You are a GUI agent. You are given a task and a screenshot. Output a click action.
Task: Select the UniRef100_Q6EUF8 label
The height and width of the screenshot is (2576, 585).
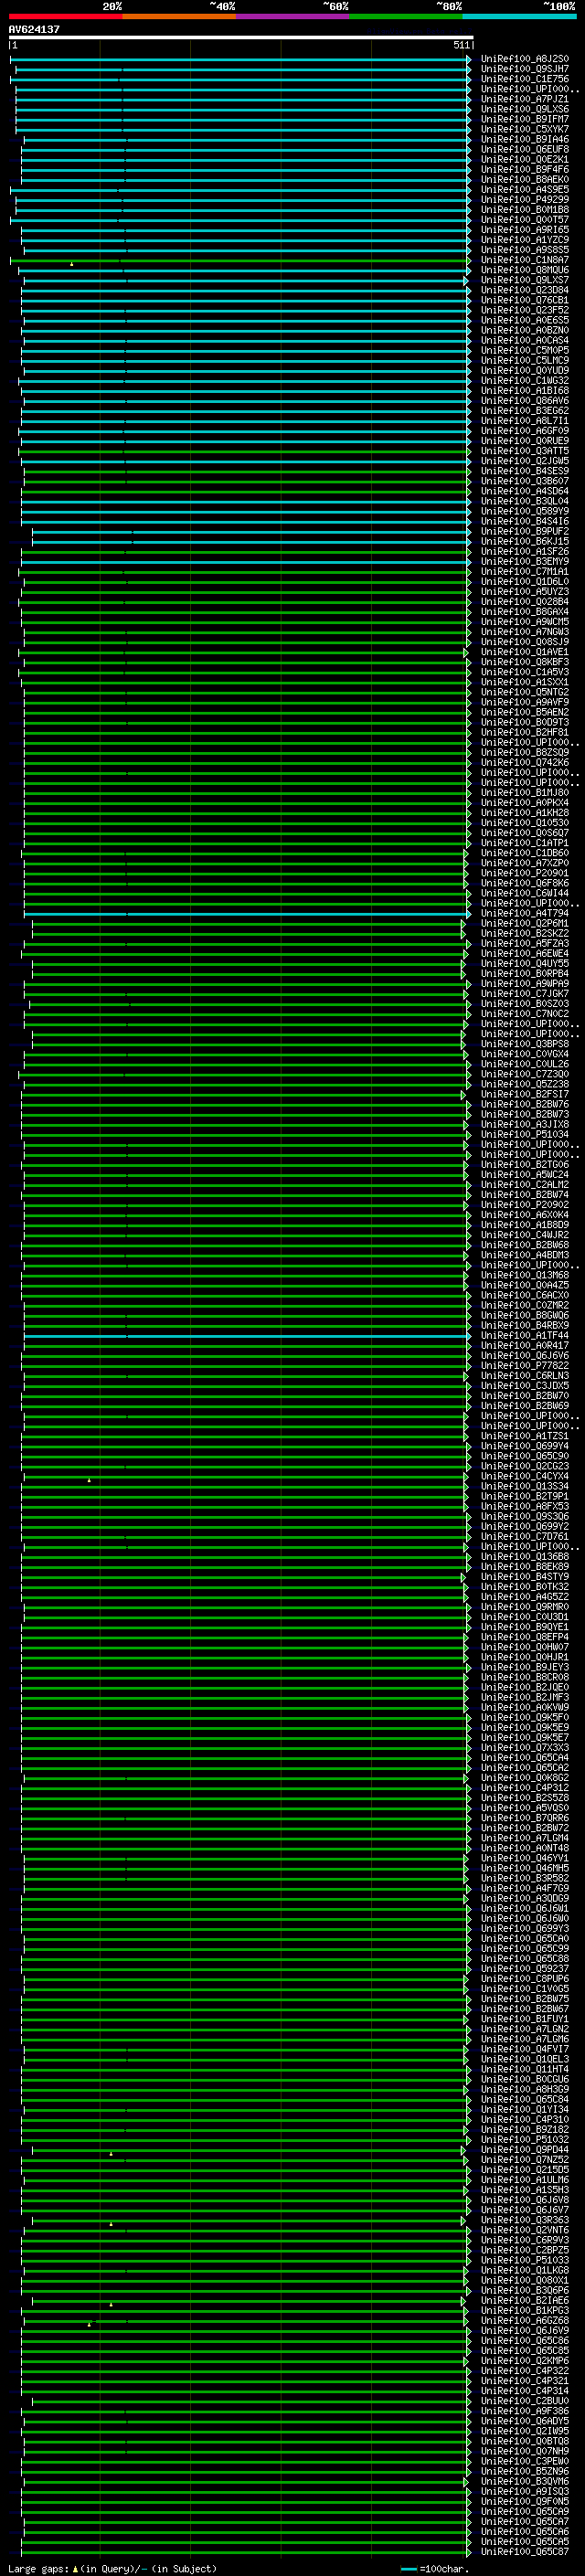click(524, 149)
